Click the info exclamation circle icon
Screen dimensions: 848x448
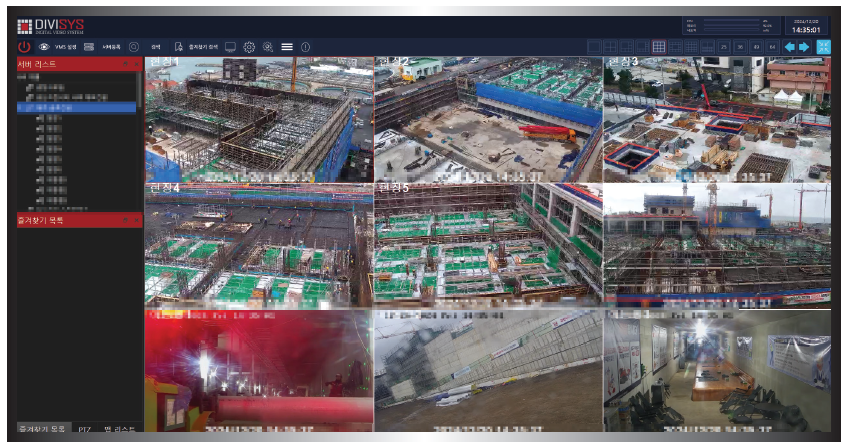(305, 47)
